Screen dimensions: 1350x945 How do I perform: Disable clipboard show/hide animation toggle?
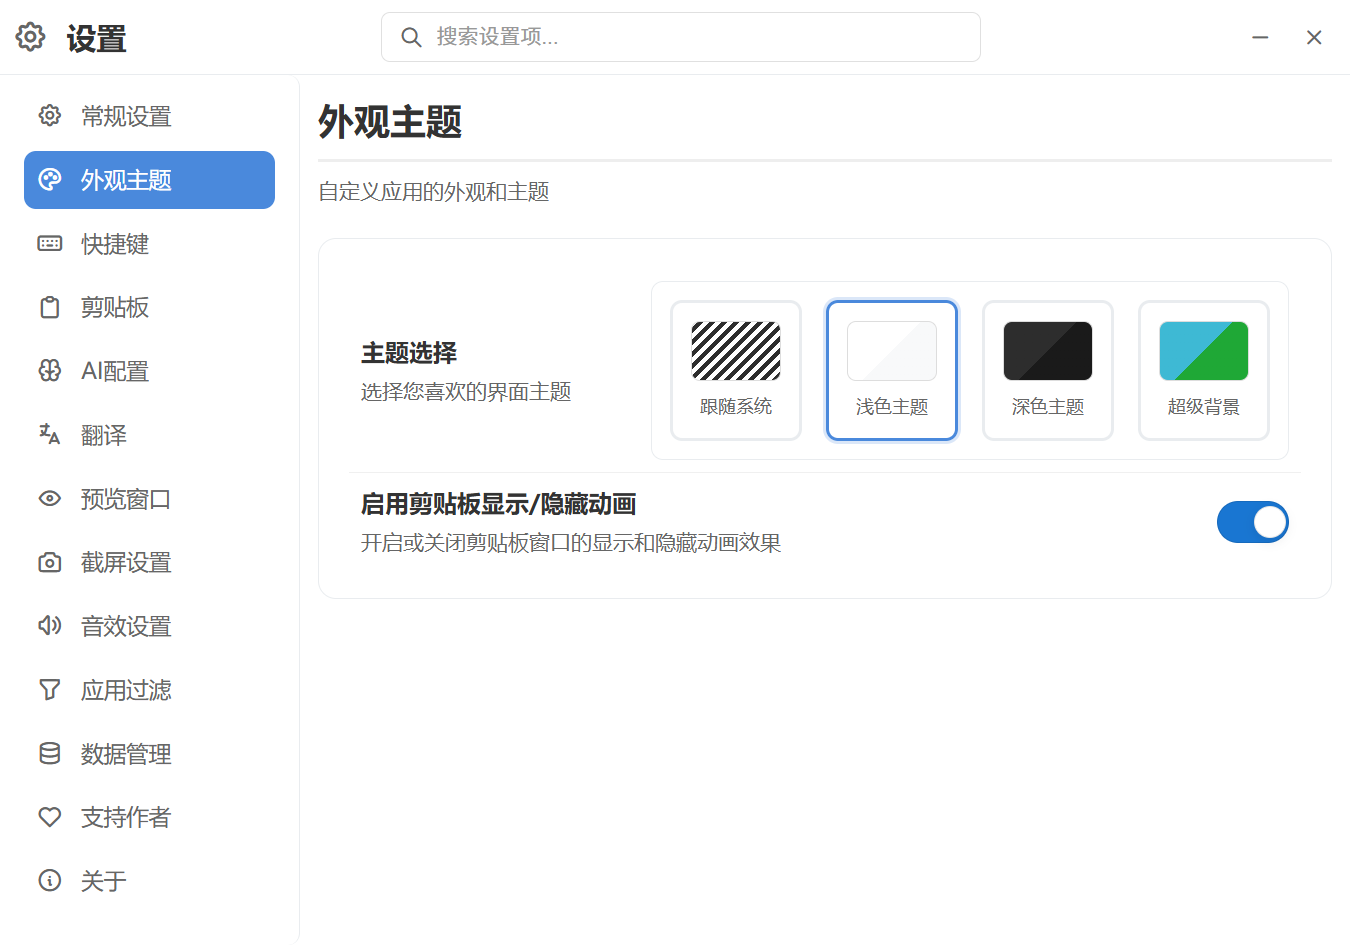click(1252, 522)
